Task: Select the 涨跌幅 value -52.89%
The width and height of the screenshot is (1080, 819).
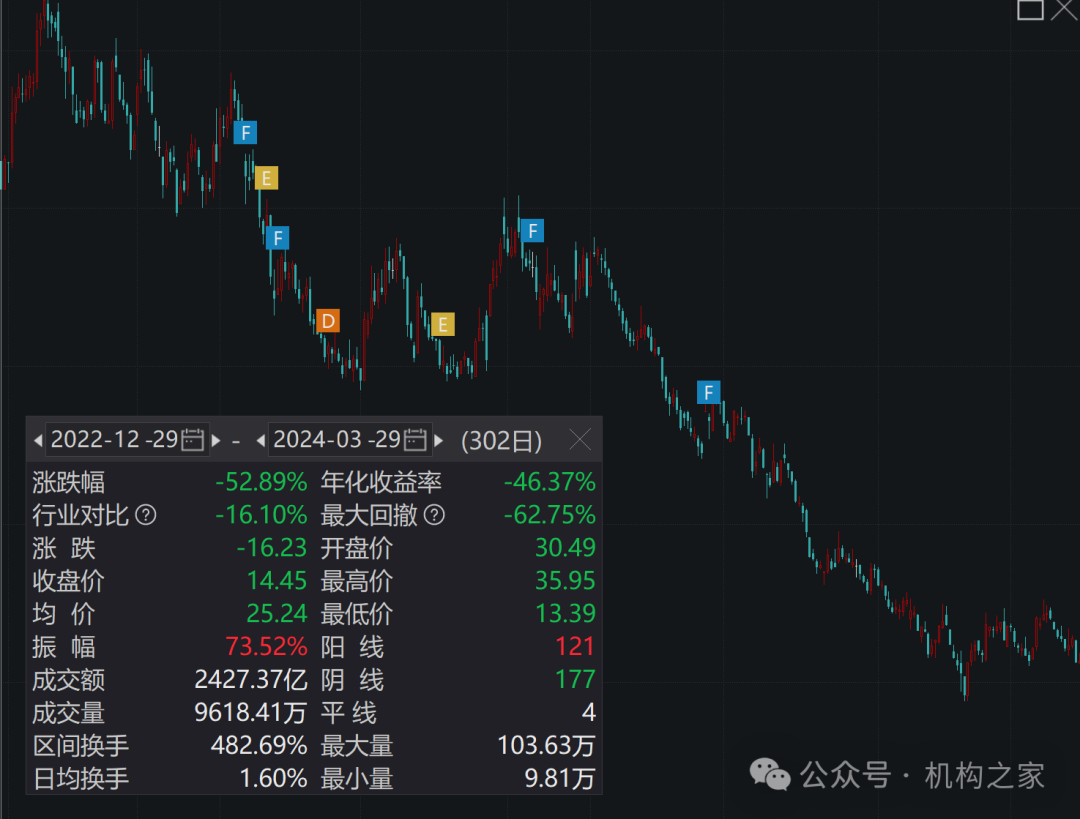Action: (261, 481)
